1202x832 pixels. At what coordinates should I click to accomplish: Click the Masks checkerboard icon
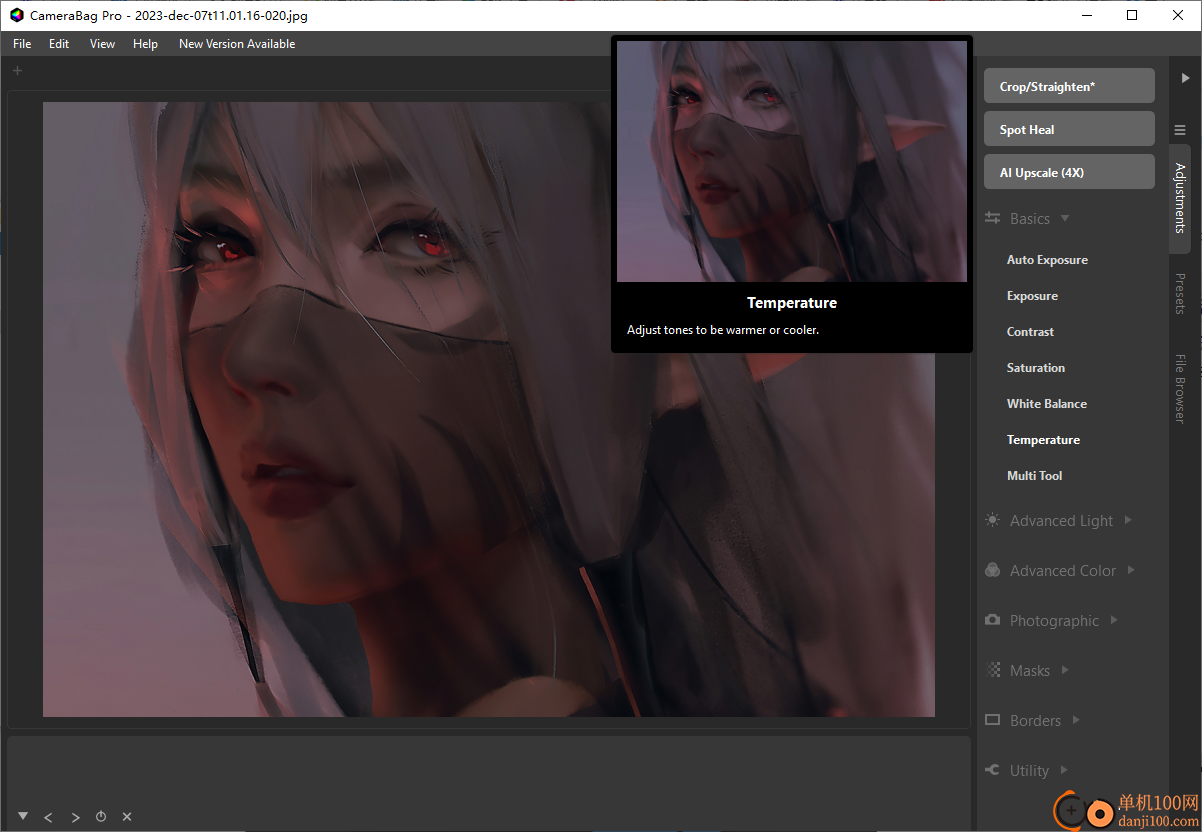click(992, 670)
